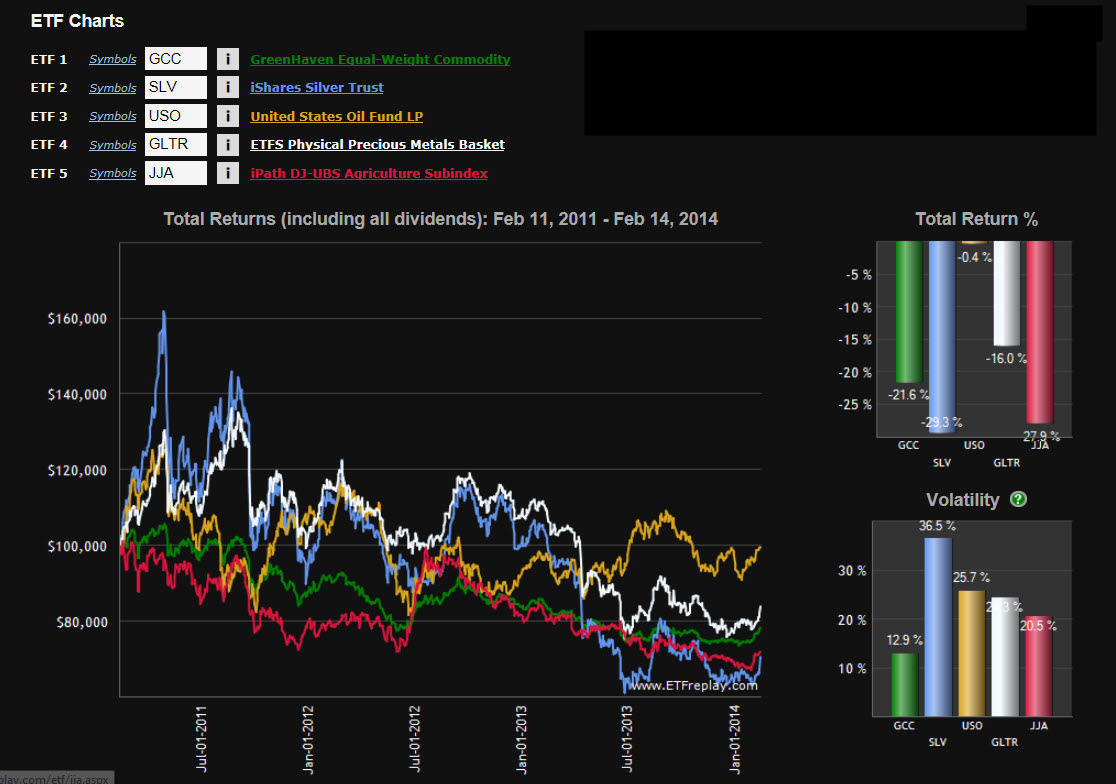This screenshot has height=784, width=1116.
Task: Open the info icon for USO
Action: point(228,116)
